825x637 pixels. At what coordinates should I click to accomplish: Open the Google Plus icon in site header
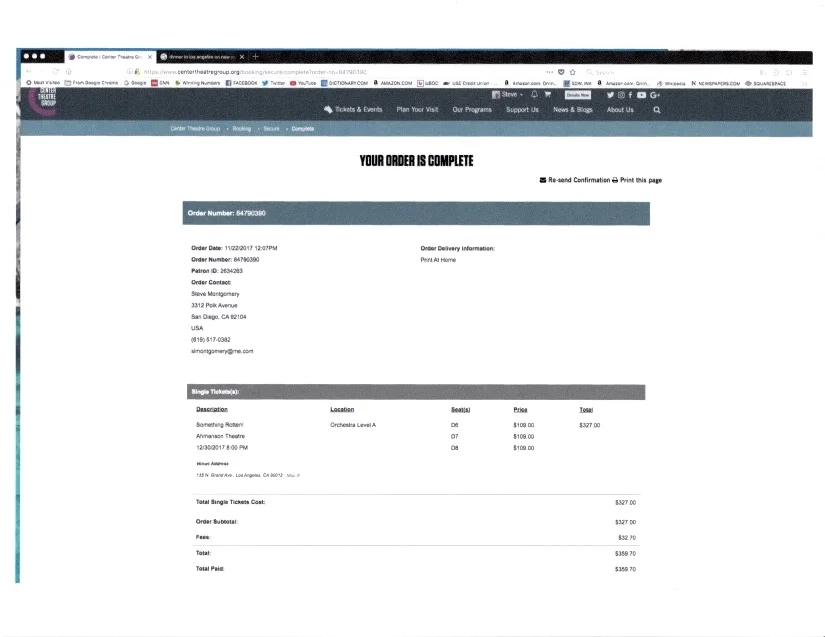pyautogui.click(x=655, y=95)
